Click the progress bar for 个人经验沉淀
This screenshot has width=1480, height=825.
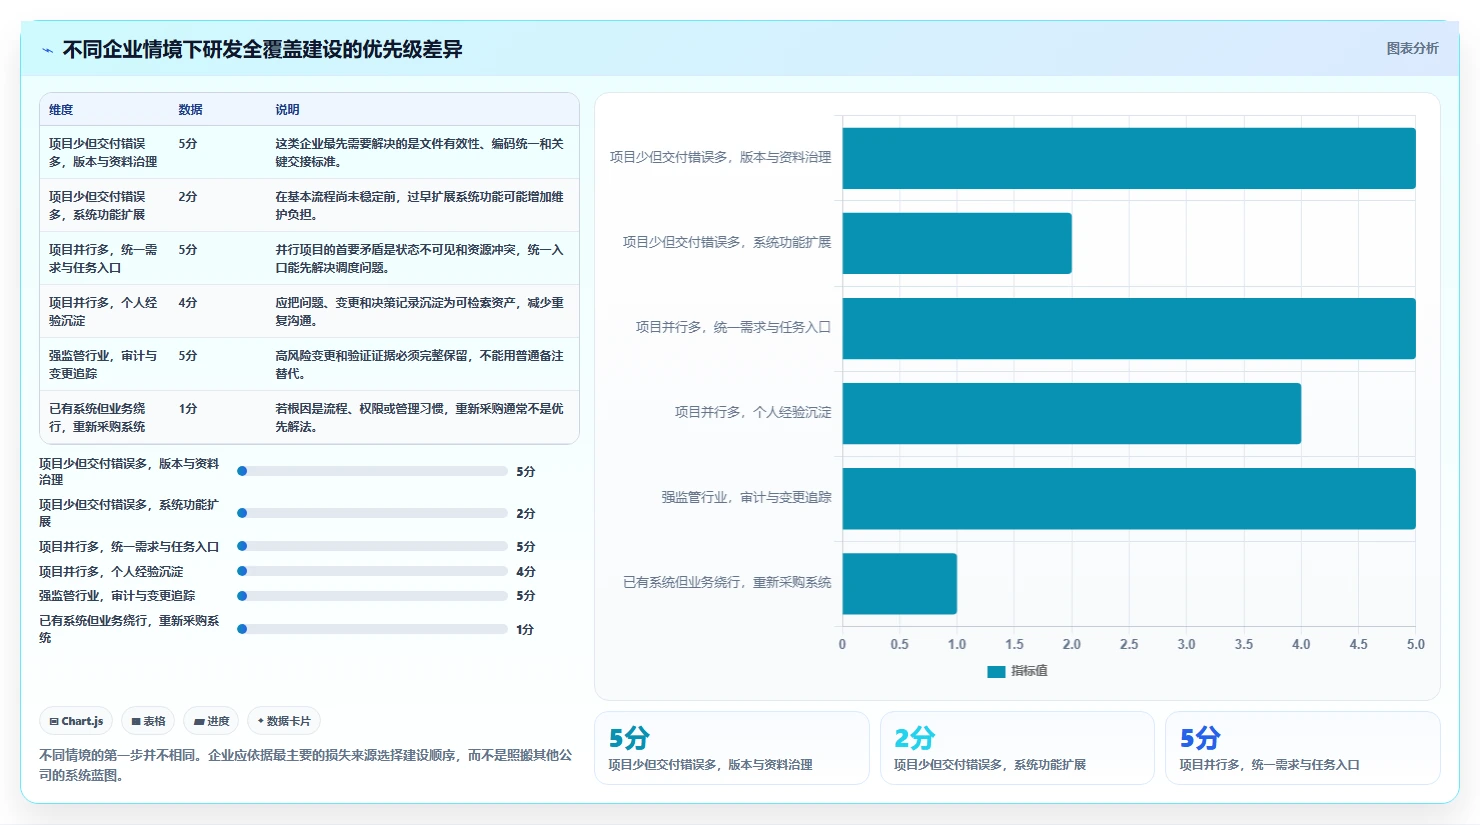point(372,571)
